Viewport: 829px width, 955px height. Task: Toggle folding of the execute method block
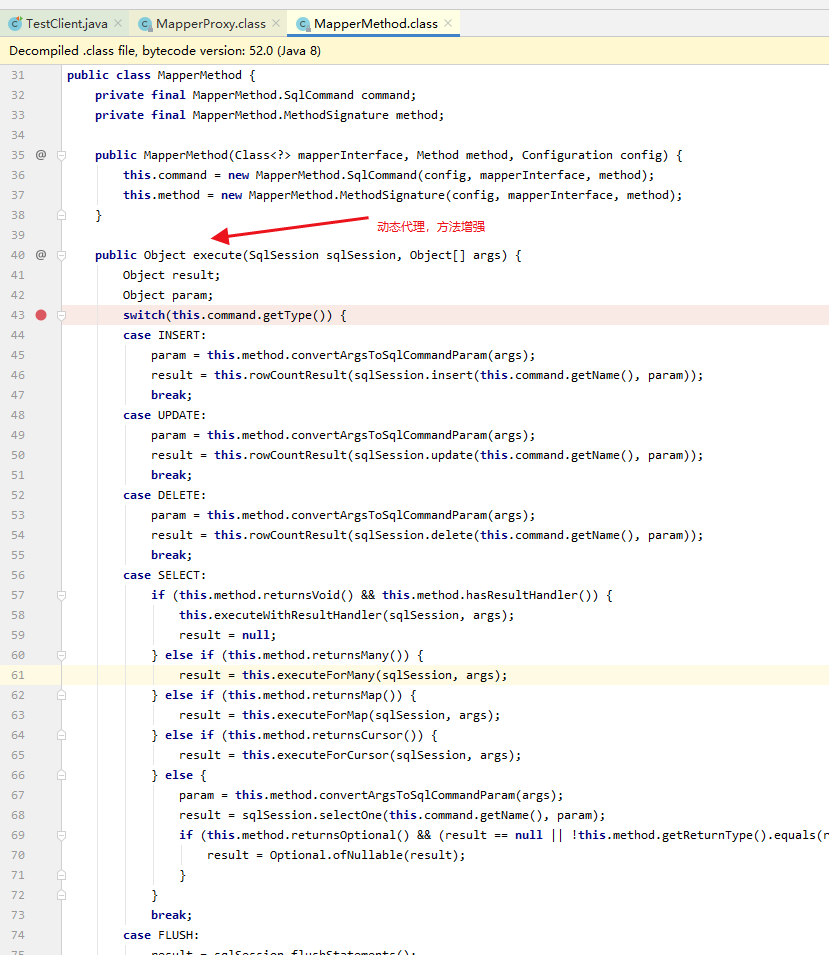(x=60, y=255)
